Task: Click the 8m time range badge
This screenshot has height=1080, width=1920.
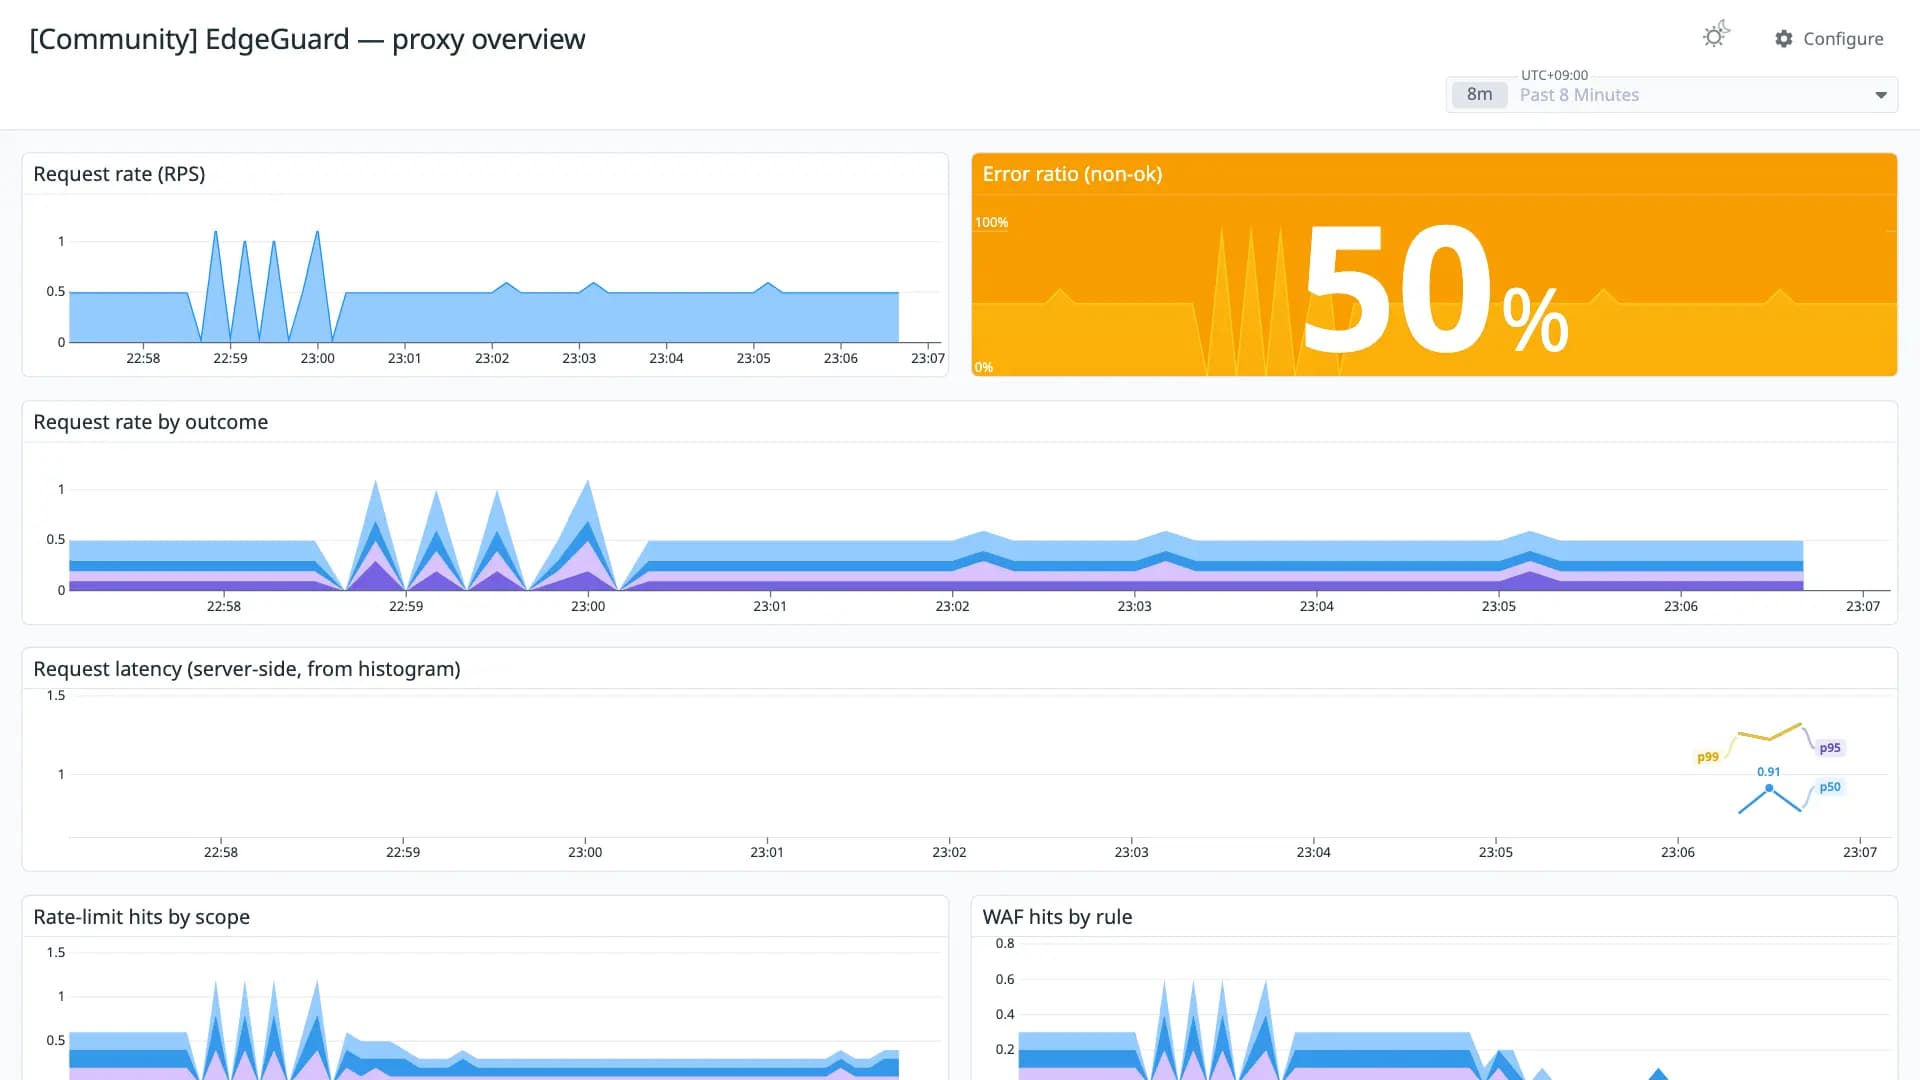Action: tap(1479, 95)
